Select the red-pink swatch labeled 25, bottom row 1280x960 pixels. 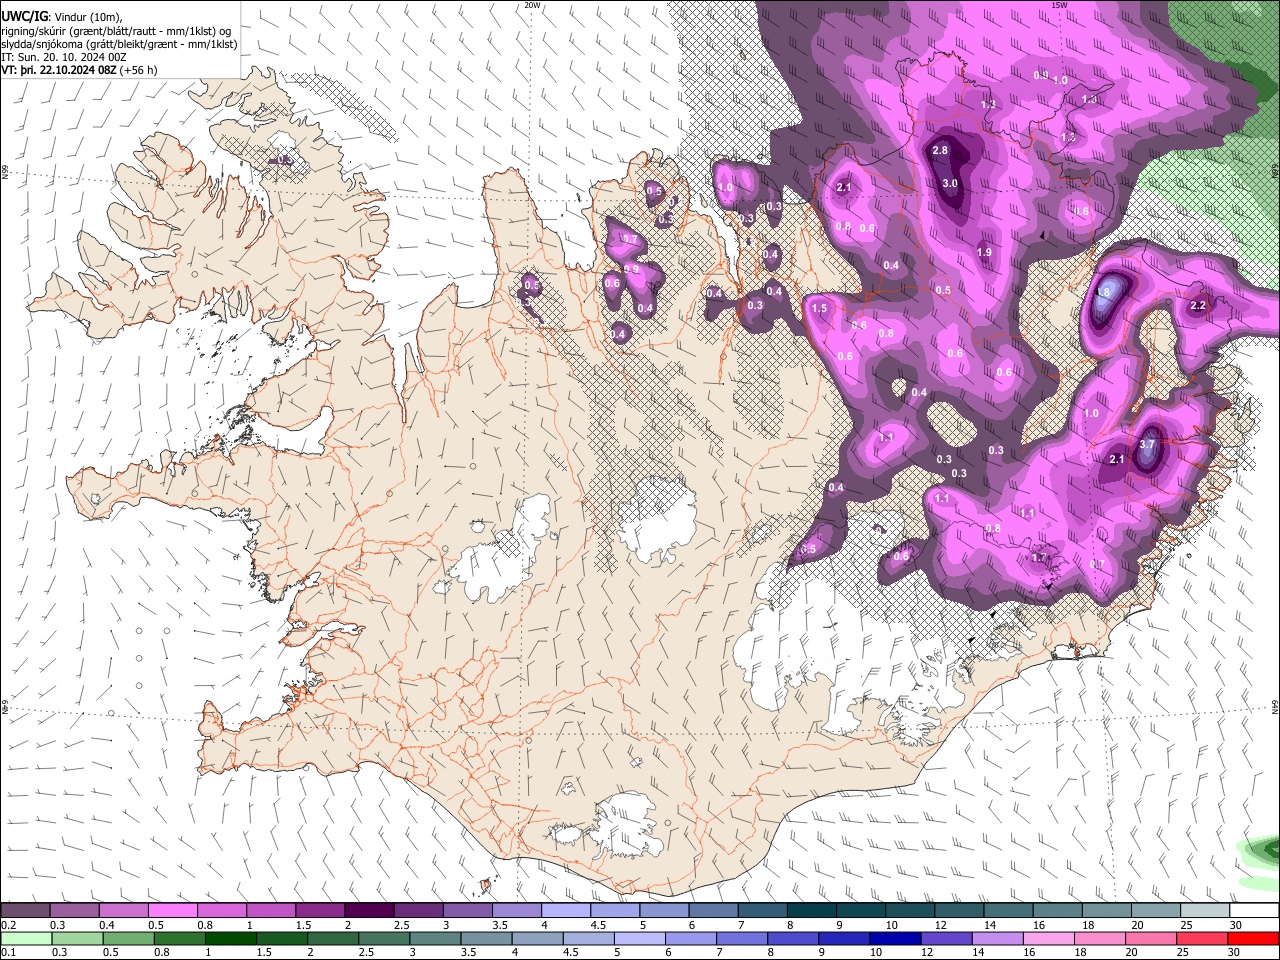pyautogui.click(x=1201, y=938)
